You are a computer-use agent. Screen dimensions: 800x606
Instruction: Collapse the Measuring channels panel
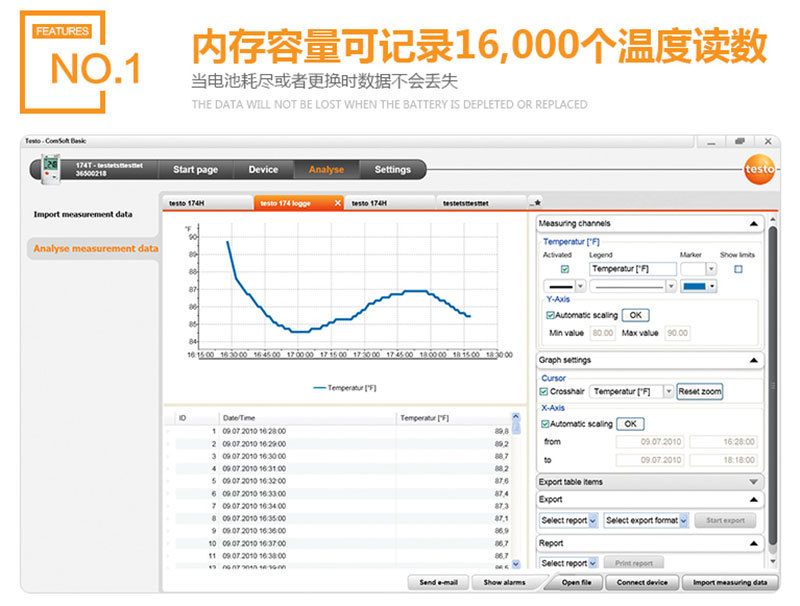pos(754,223)
